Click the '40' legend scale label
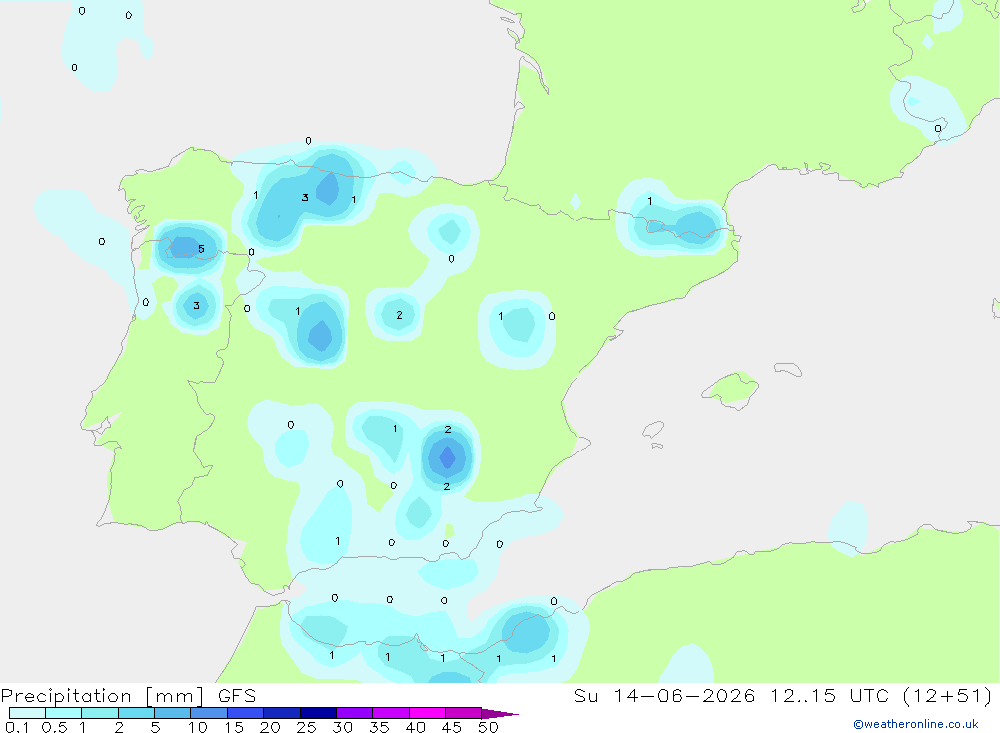The width and height of the screenshot is (1000, 733). [416, 727]
